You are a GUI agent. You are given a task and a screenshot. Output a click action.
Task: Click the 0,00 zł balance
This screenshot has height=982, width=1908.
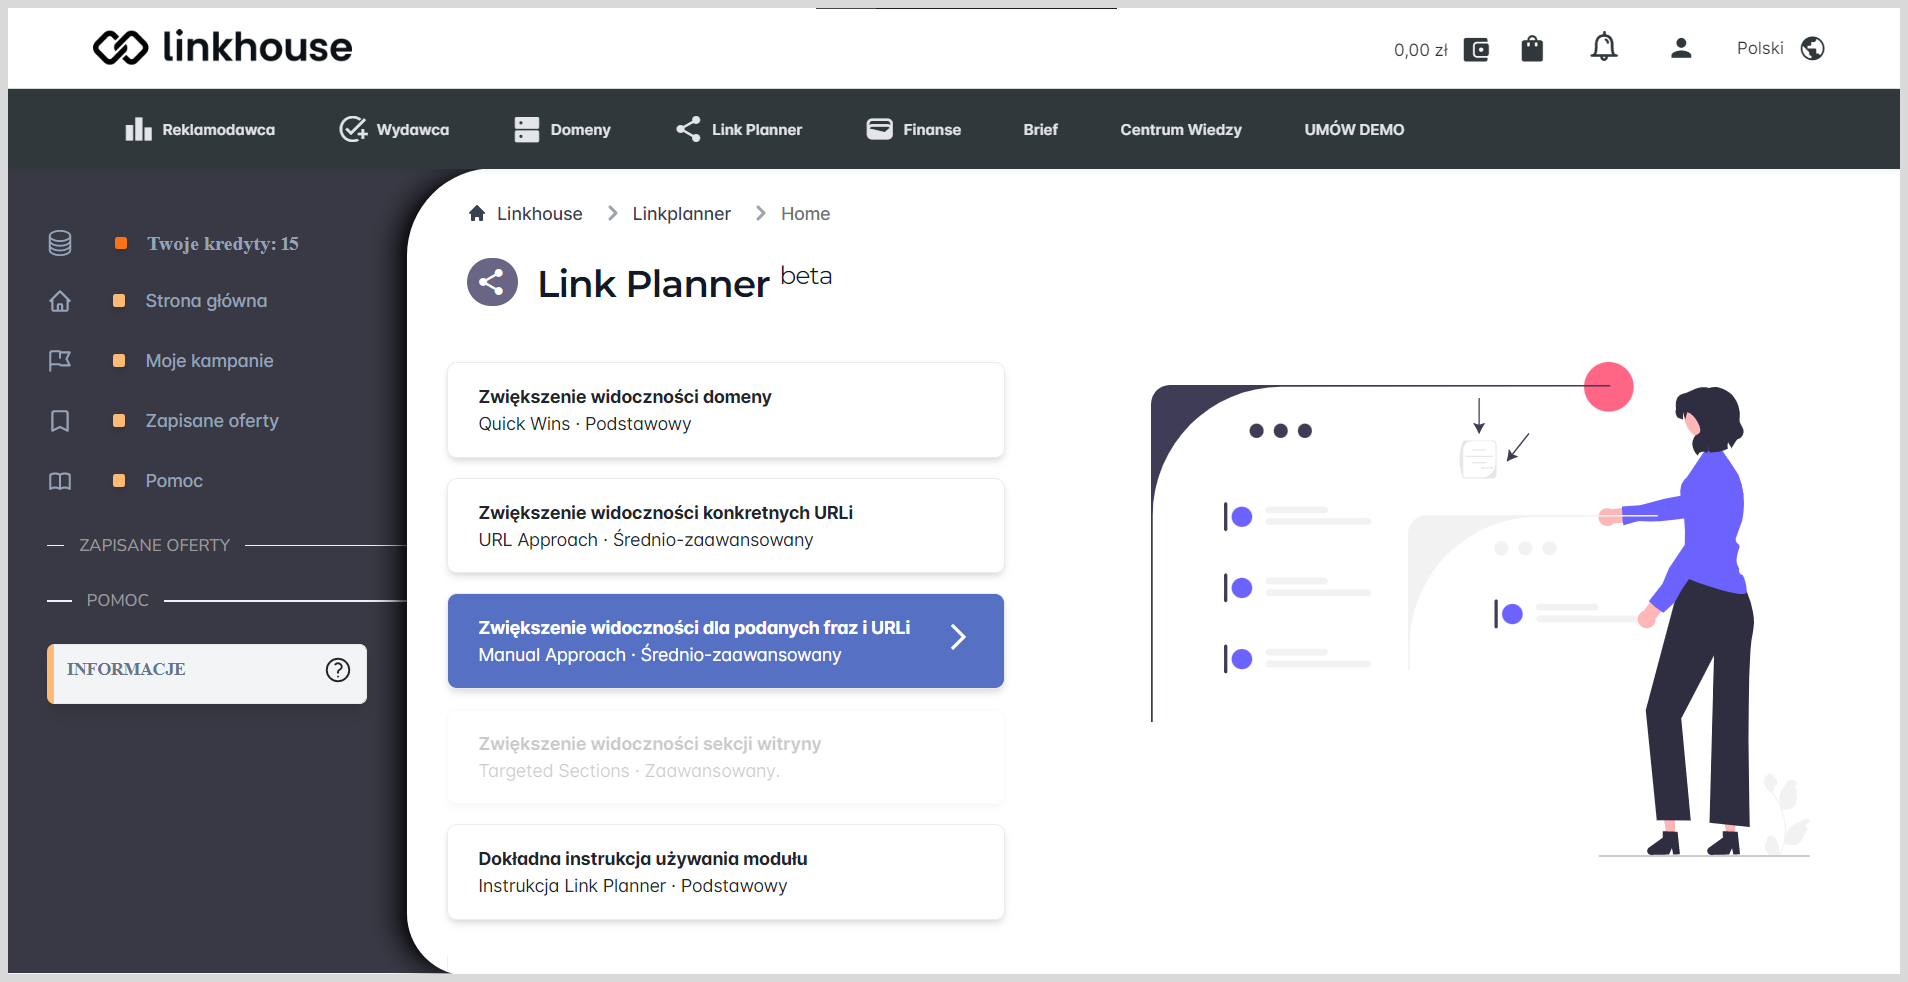point(1421,50)
